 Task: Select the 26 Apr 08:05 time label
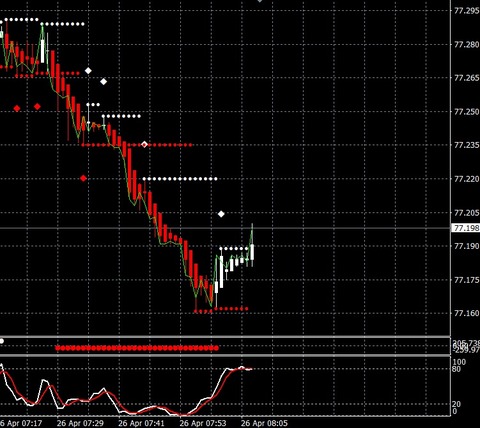[x=264, y=423]
